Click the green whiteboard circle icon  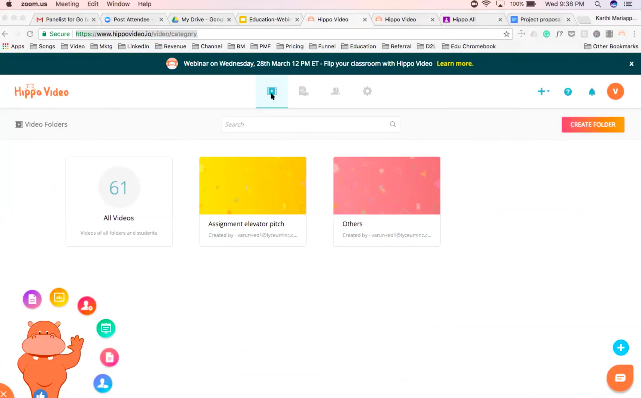tap(106, 328)
